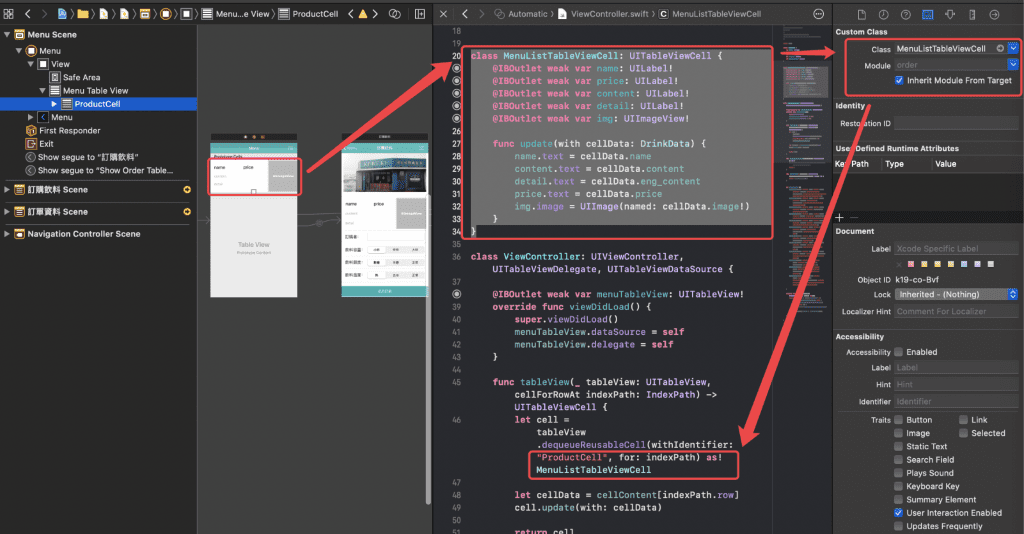The height and width of the screenshot is (534, 1024).
Task: Switch to the Size inspector
Action: coord(971,15)
